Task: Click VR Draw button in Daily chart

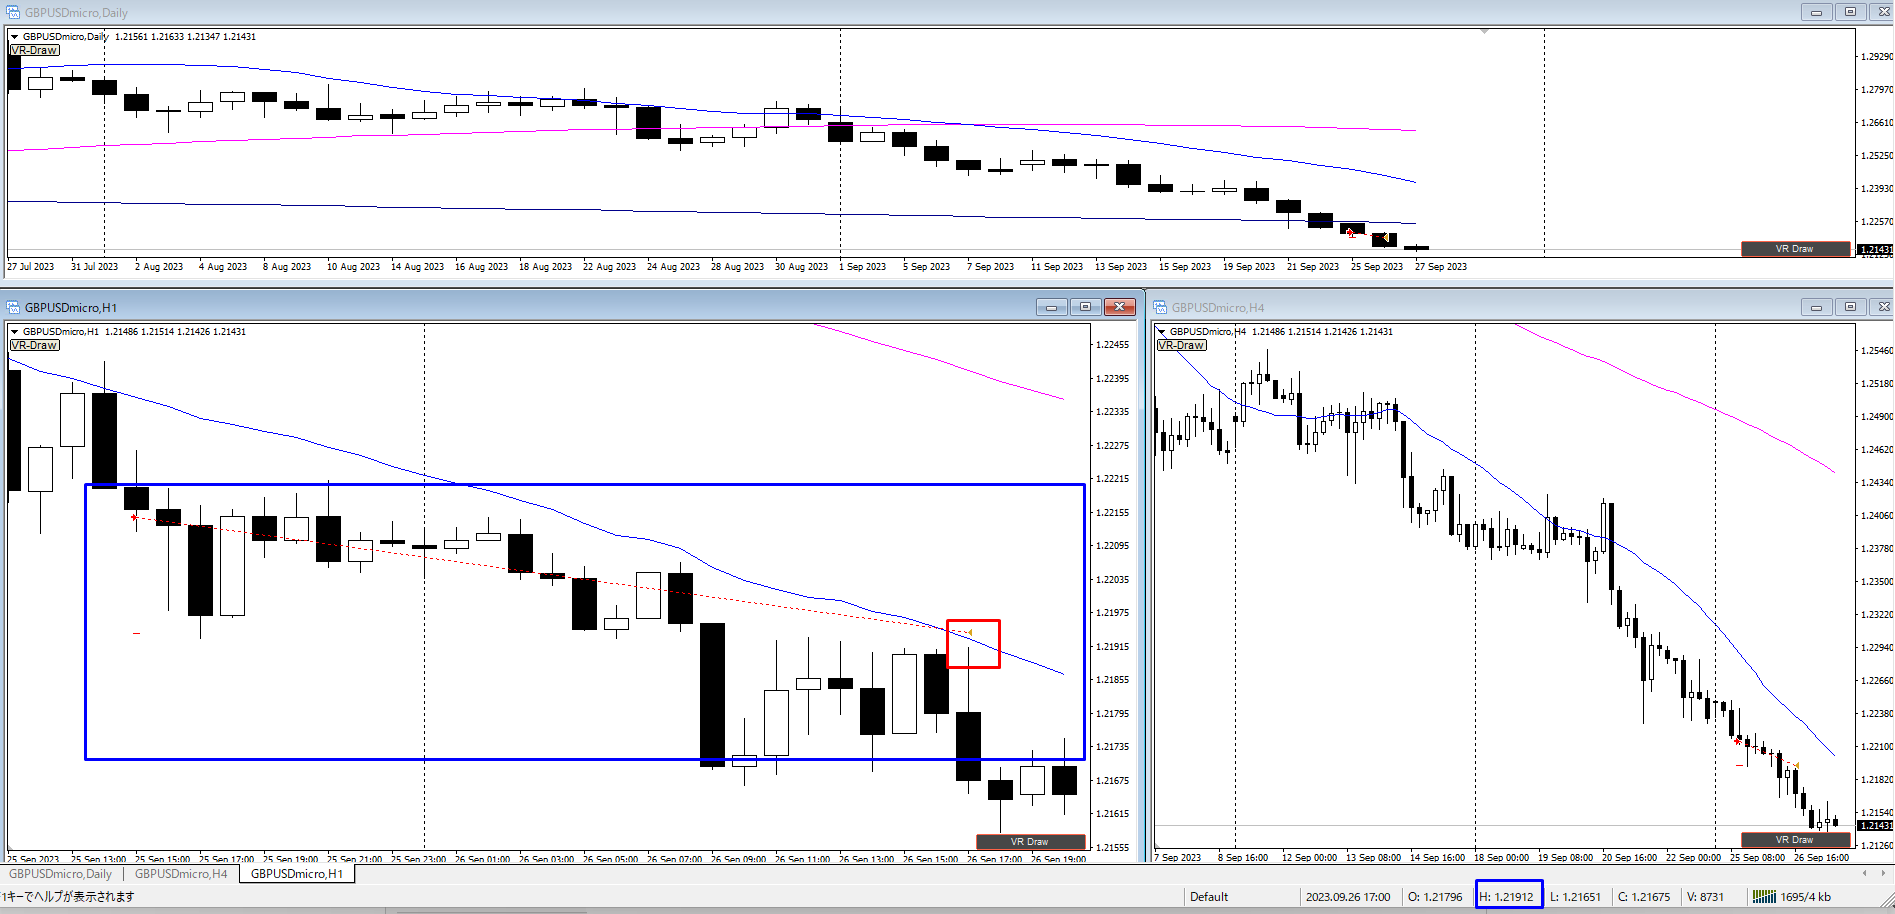Action: [x=1795, y=249]
